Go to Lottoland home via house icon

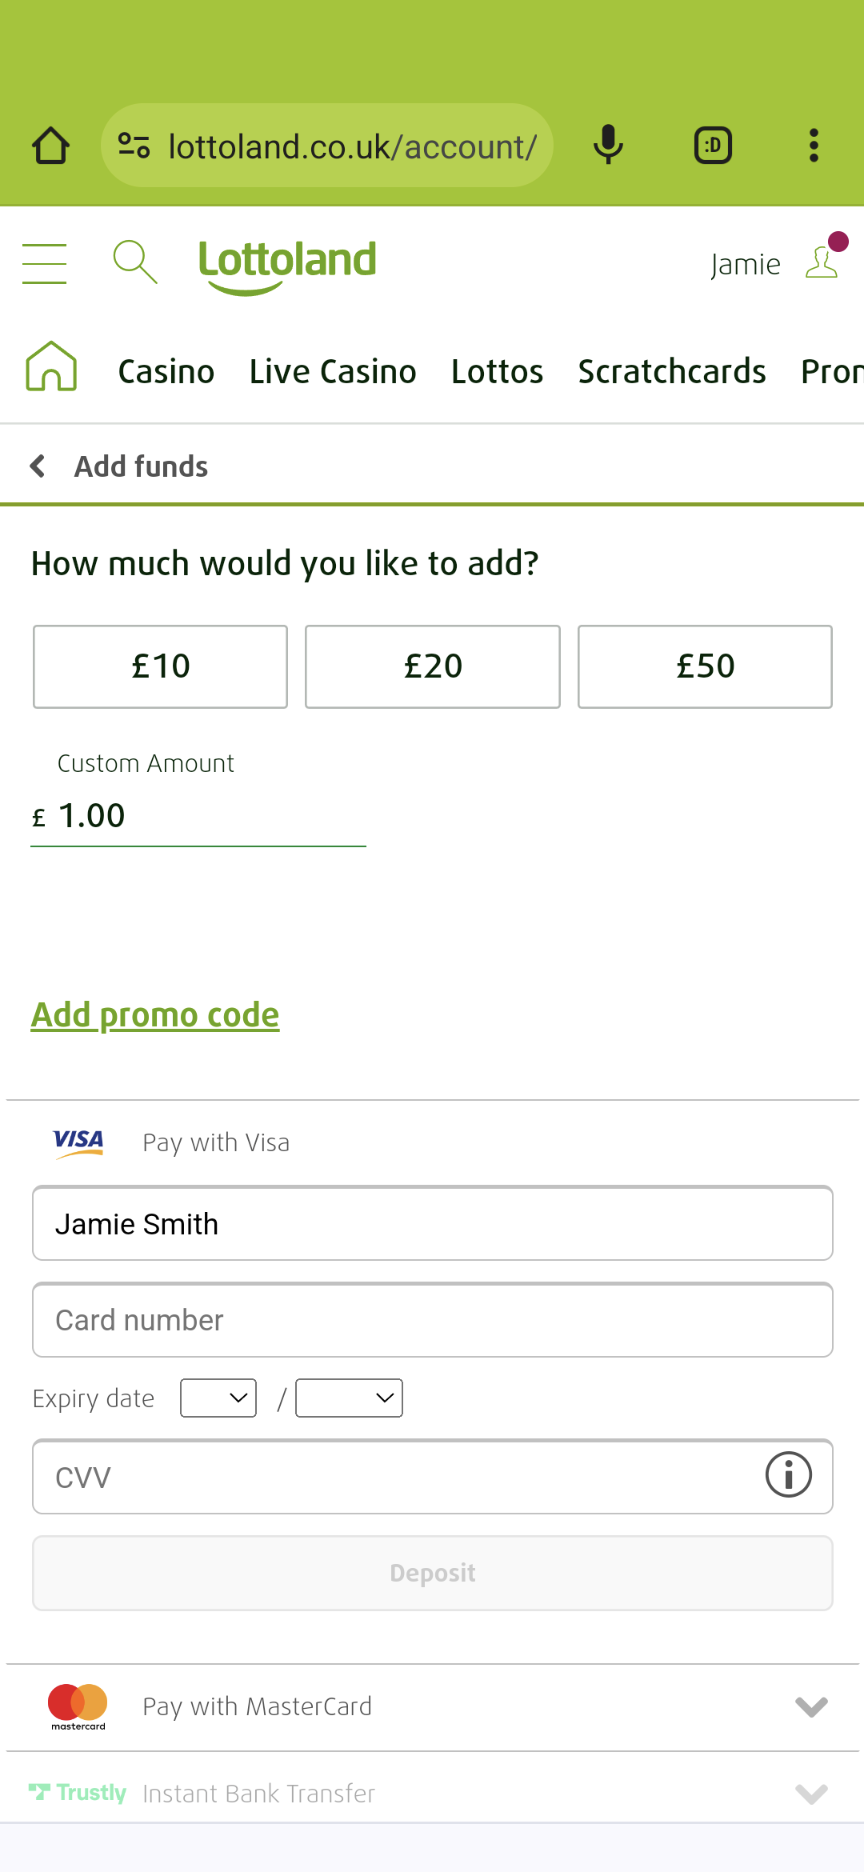(x=51, y=367)
